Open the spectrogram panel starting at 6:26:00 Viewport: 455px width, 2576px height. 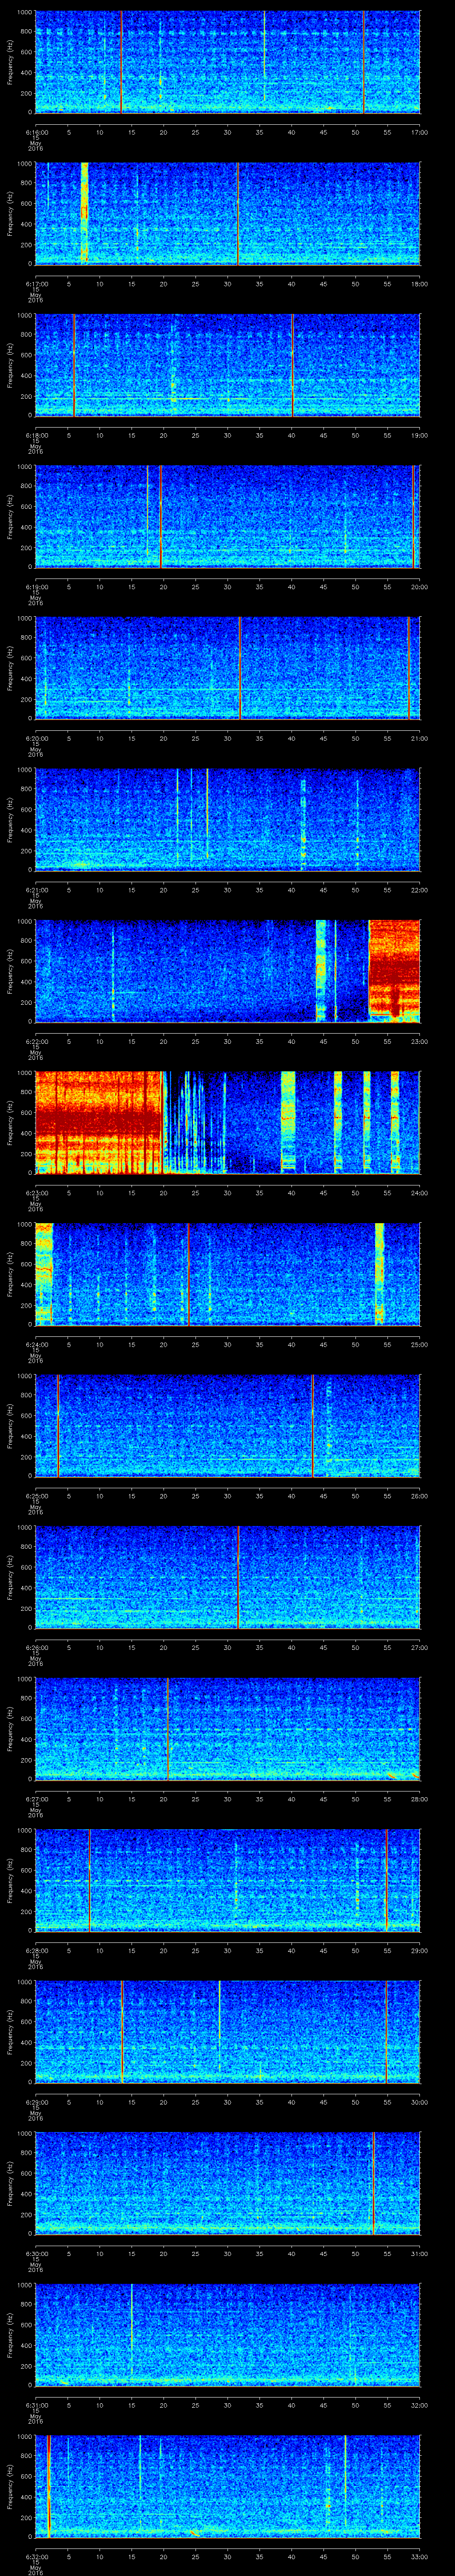coord(228,1578)
